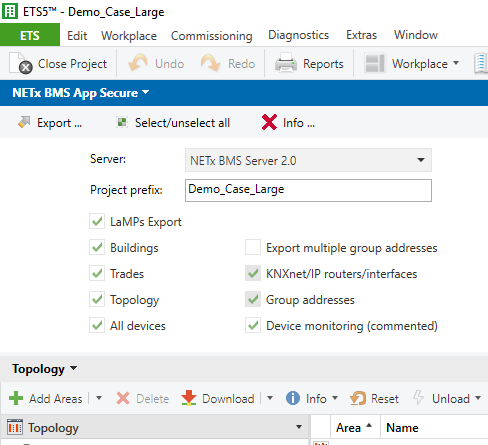The height and width of the screenshot is (445, 488).
Task: Uncheck the LaMPs Export checkbox
Action: pyautogui.click(x=97, y=221)
